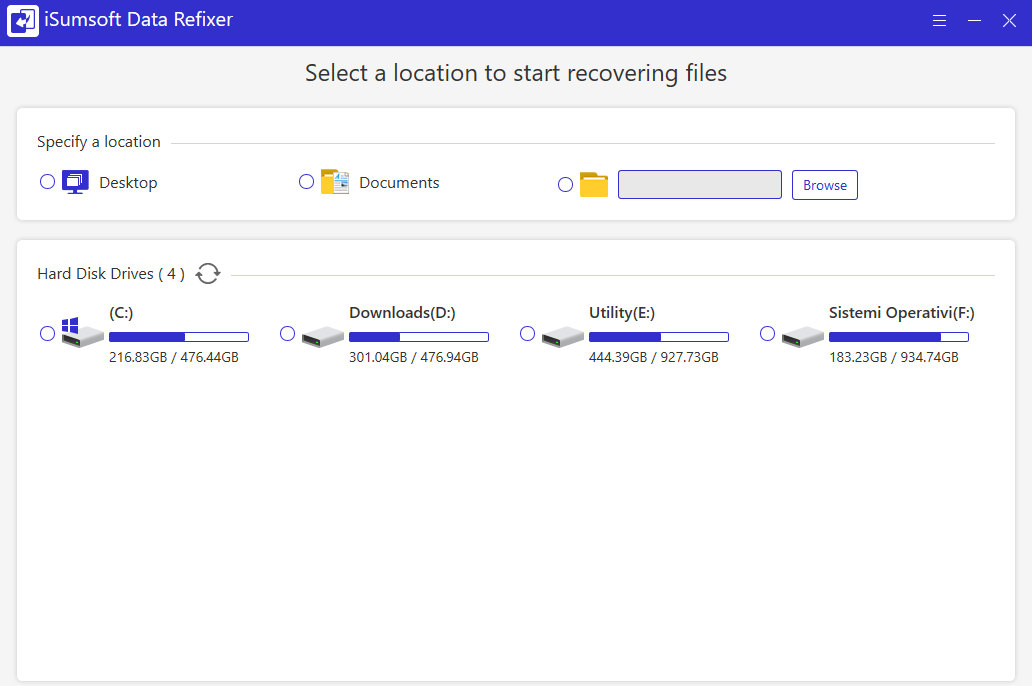Screen dimensions: 1032x686
Task: Select the Desktop radio button
Action: (47, 182)
